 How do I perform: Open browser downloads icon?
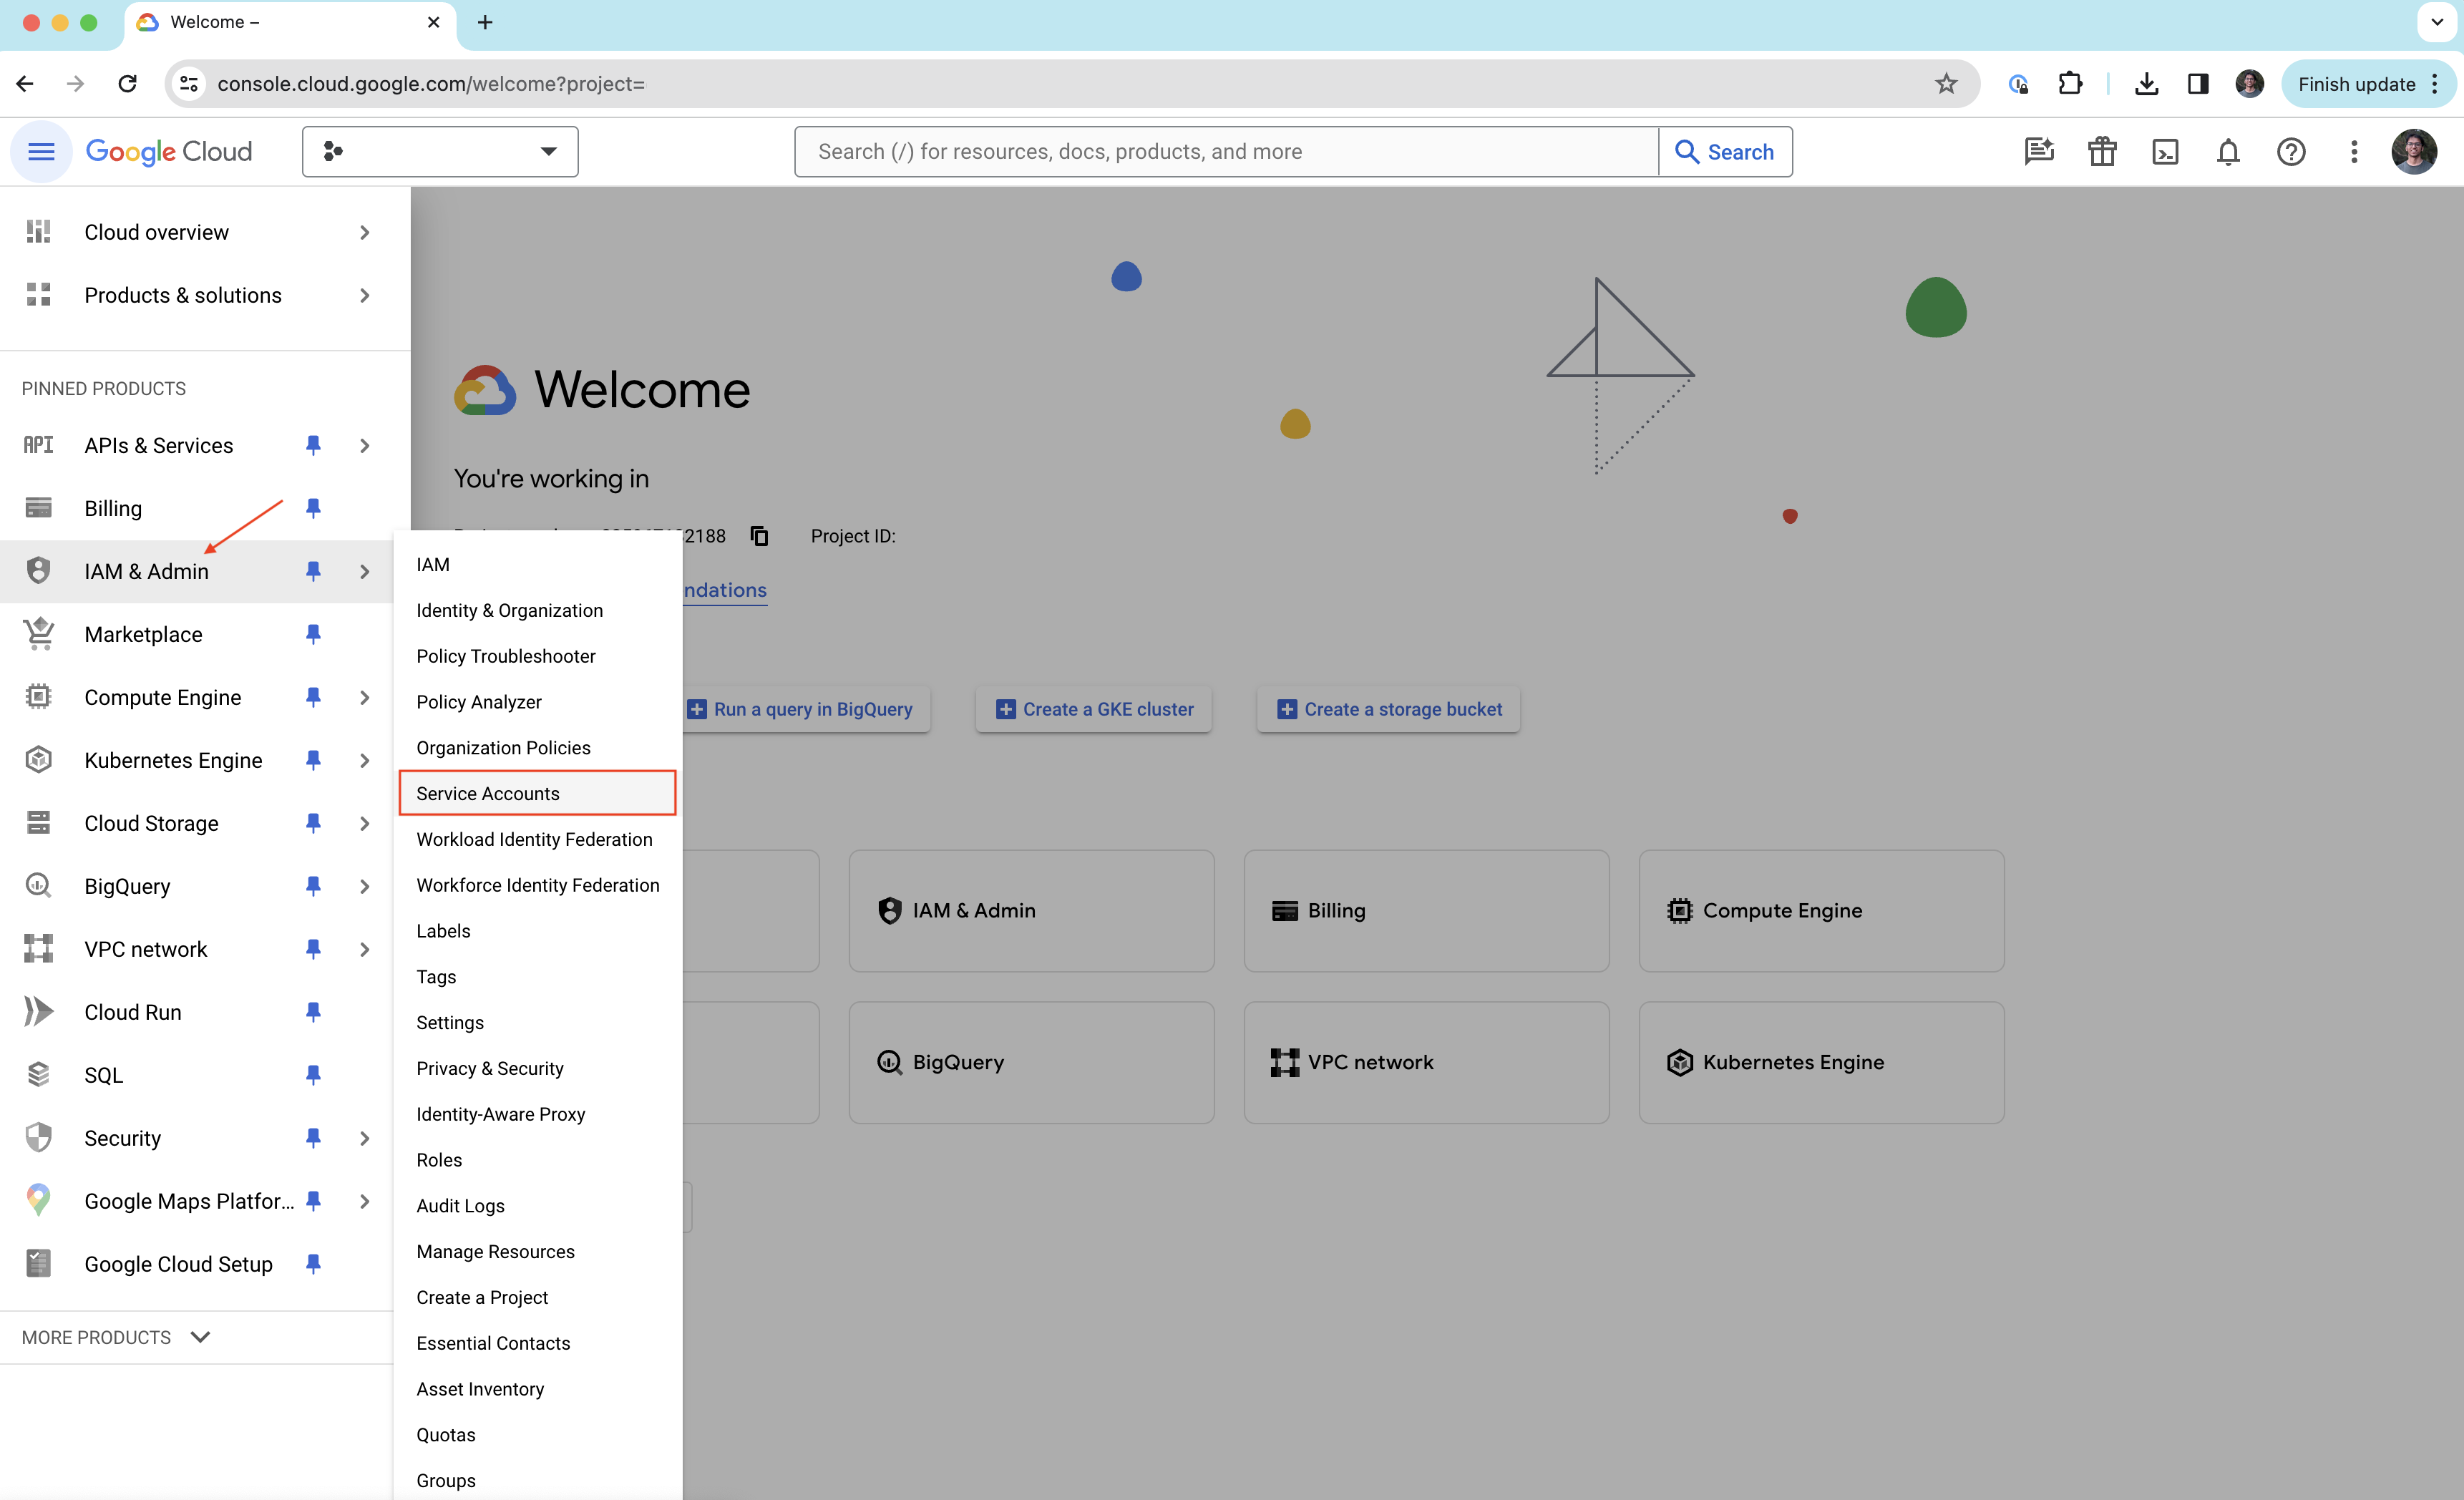coord(2146,84)
